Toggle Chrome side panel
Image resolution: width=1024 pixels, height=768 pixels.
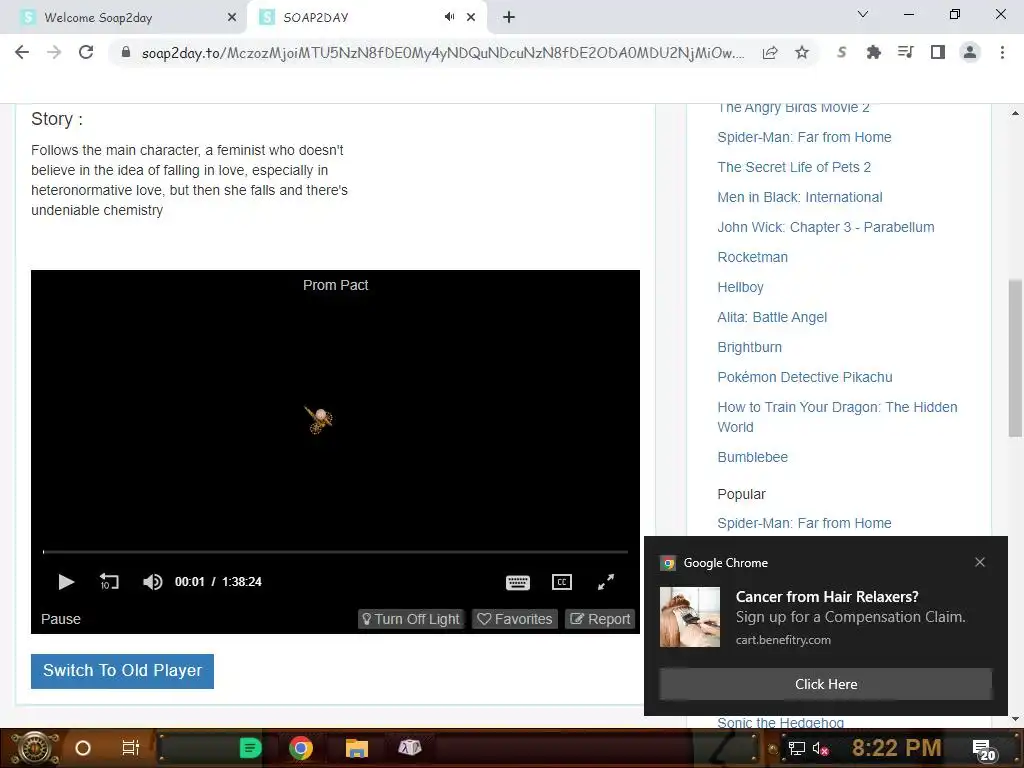coord(938,52)
